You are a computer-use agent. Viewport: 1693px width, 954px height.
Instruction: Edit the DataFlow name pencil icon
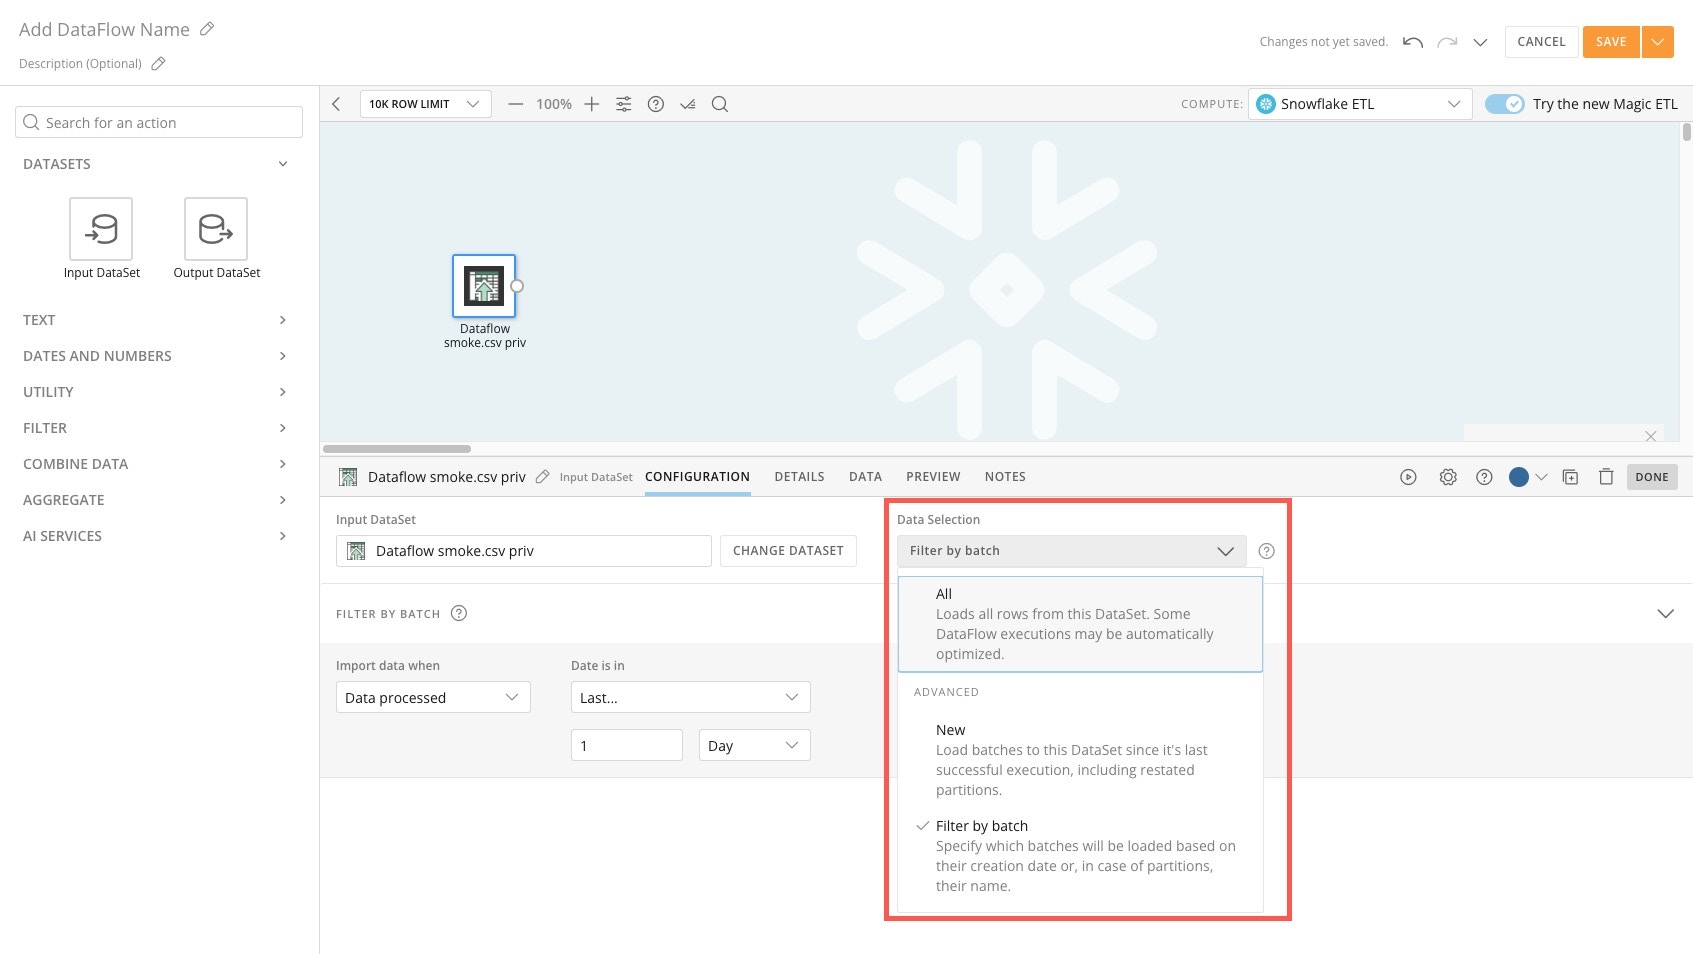(207, 29)
